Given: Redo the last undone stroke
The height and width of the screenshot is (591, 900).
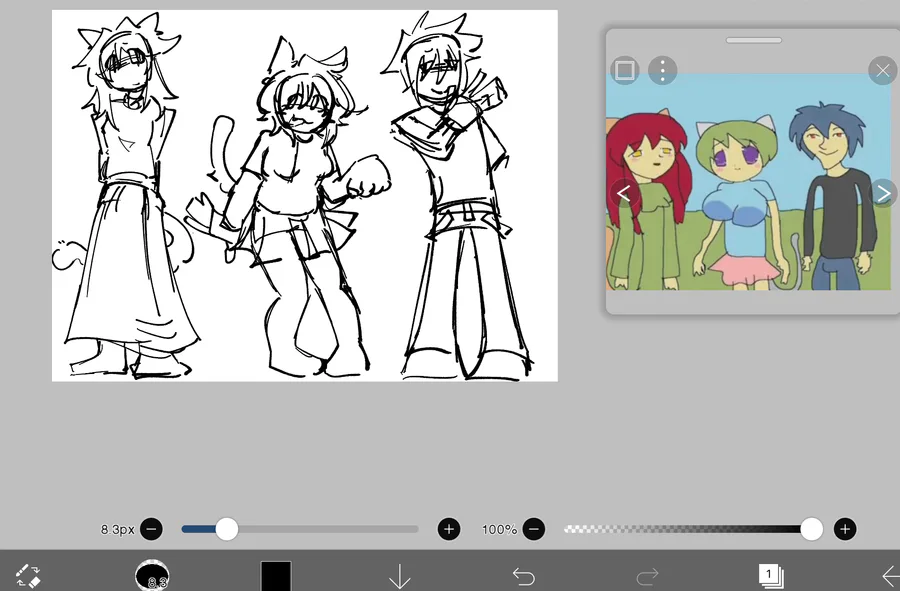Looking at the screenshot, I should pyautogui.click(x=647, y=576).
